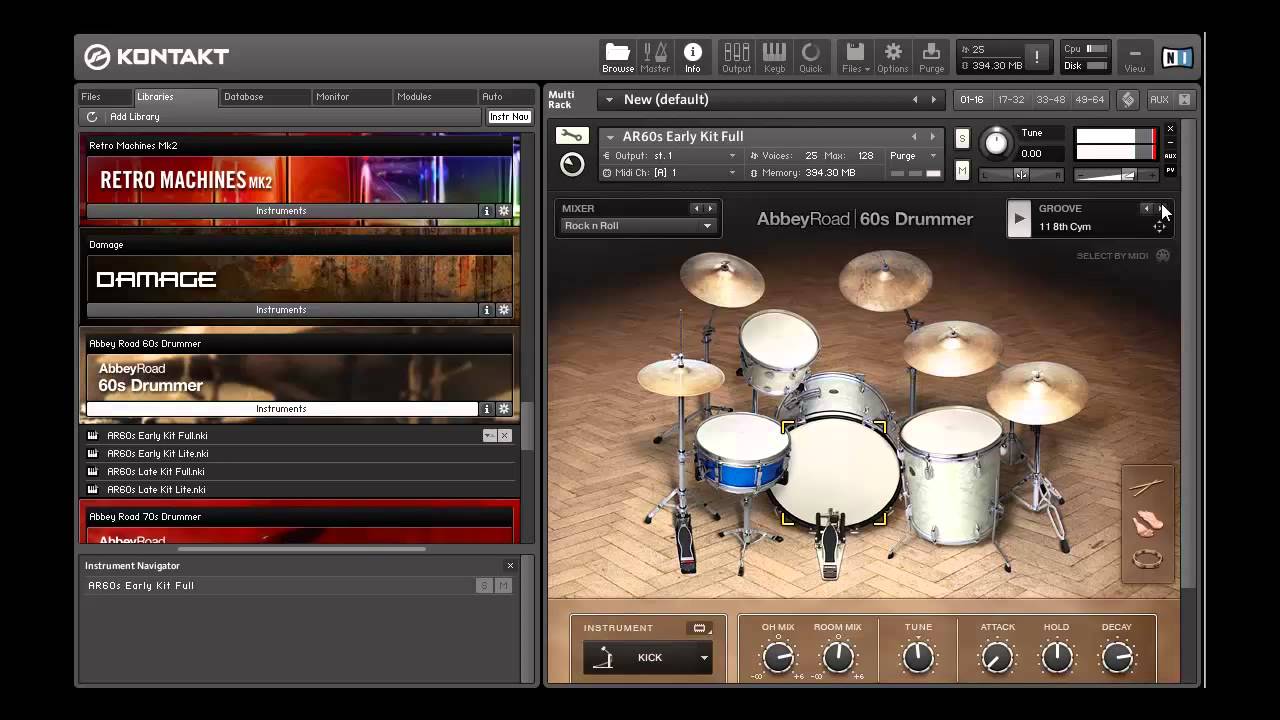Click Instruments button under Abbey Road 60s Drummer
1280x720 pixels.
tap(281, 409)
